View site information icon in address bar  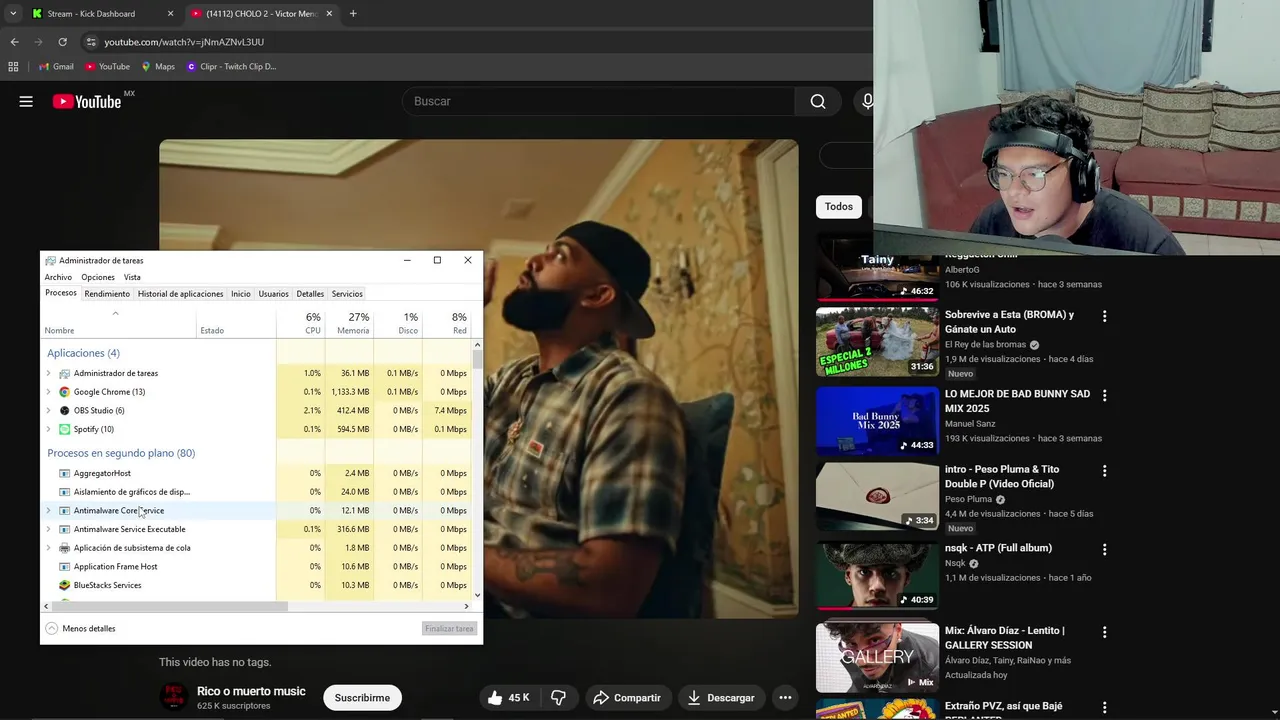pos(91,42)
